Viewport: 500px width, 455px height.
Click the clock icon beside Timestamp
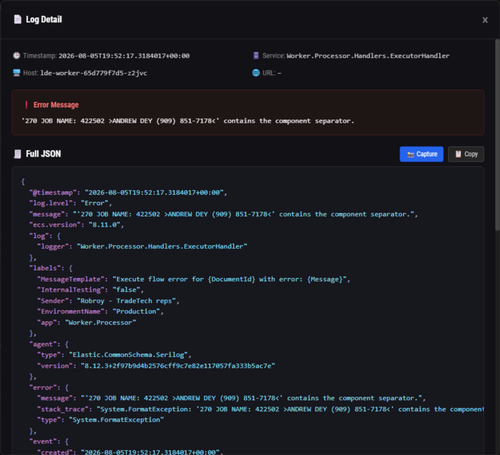click(16, 56)
